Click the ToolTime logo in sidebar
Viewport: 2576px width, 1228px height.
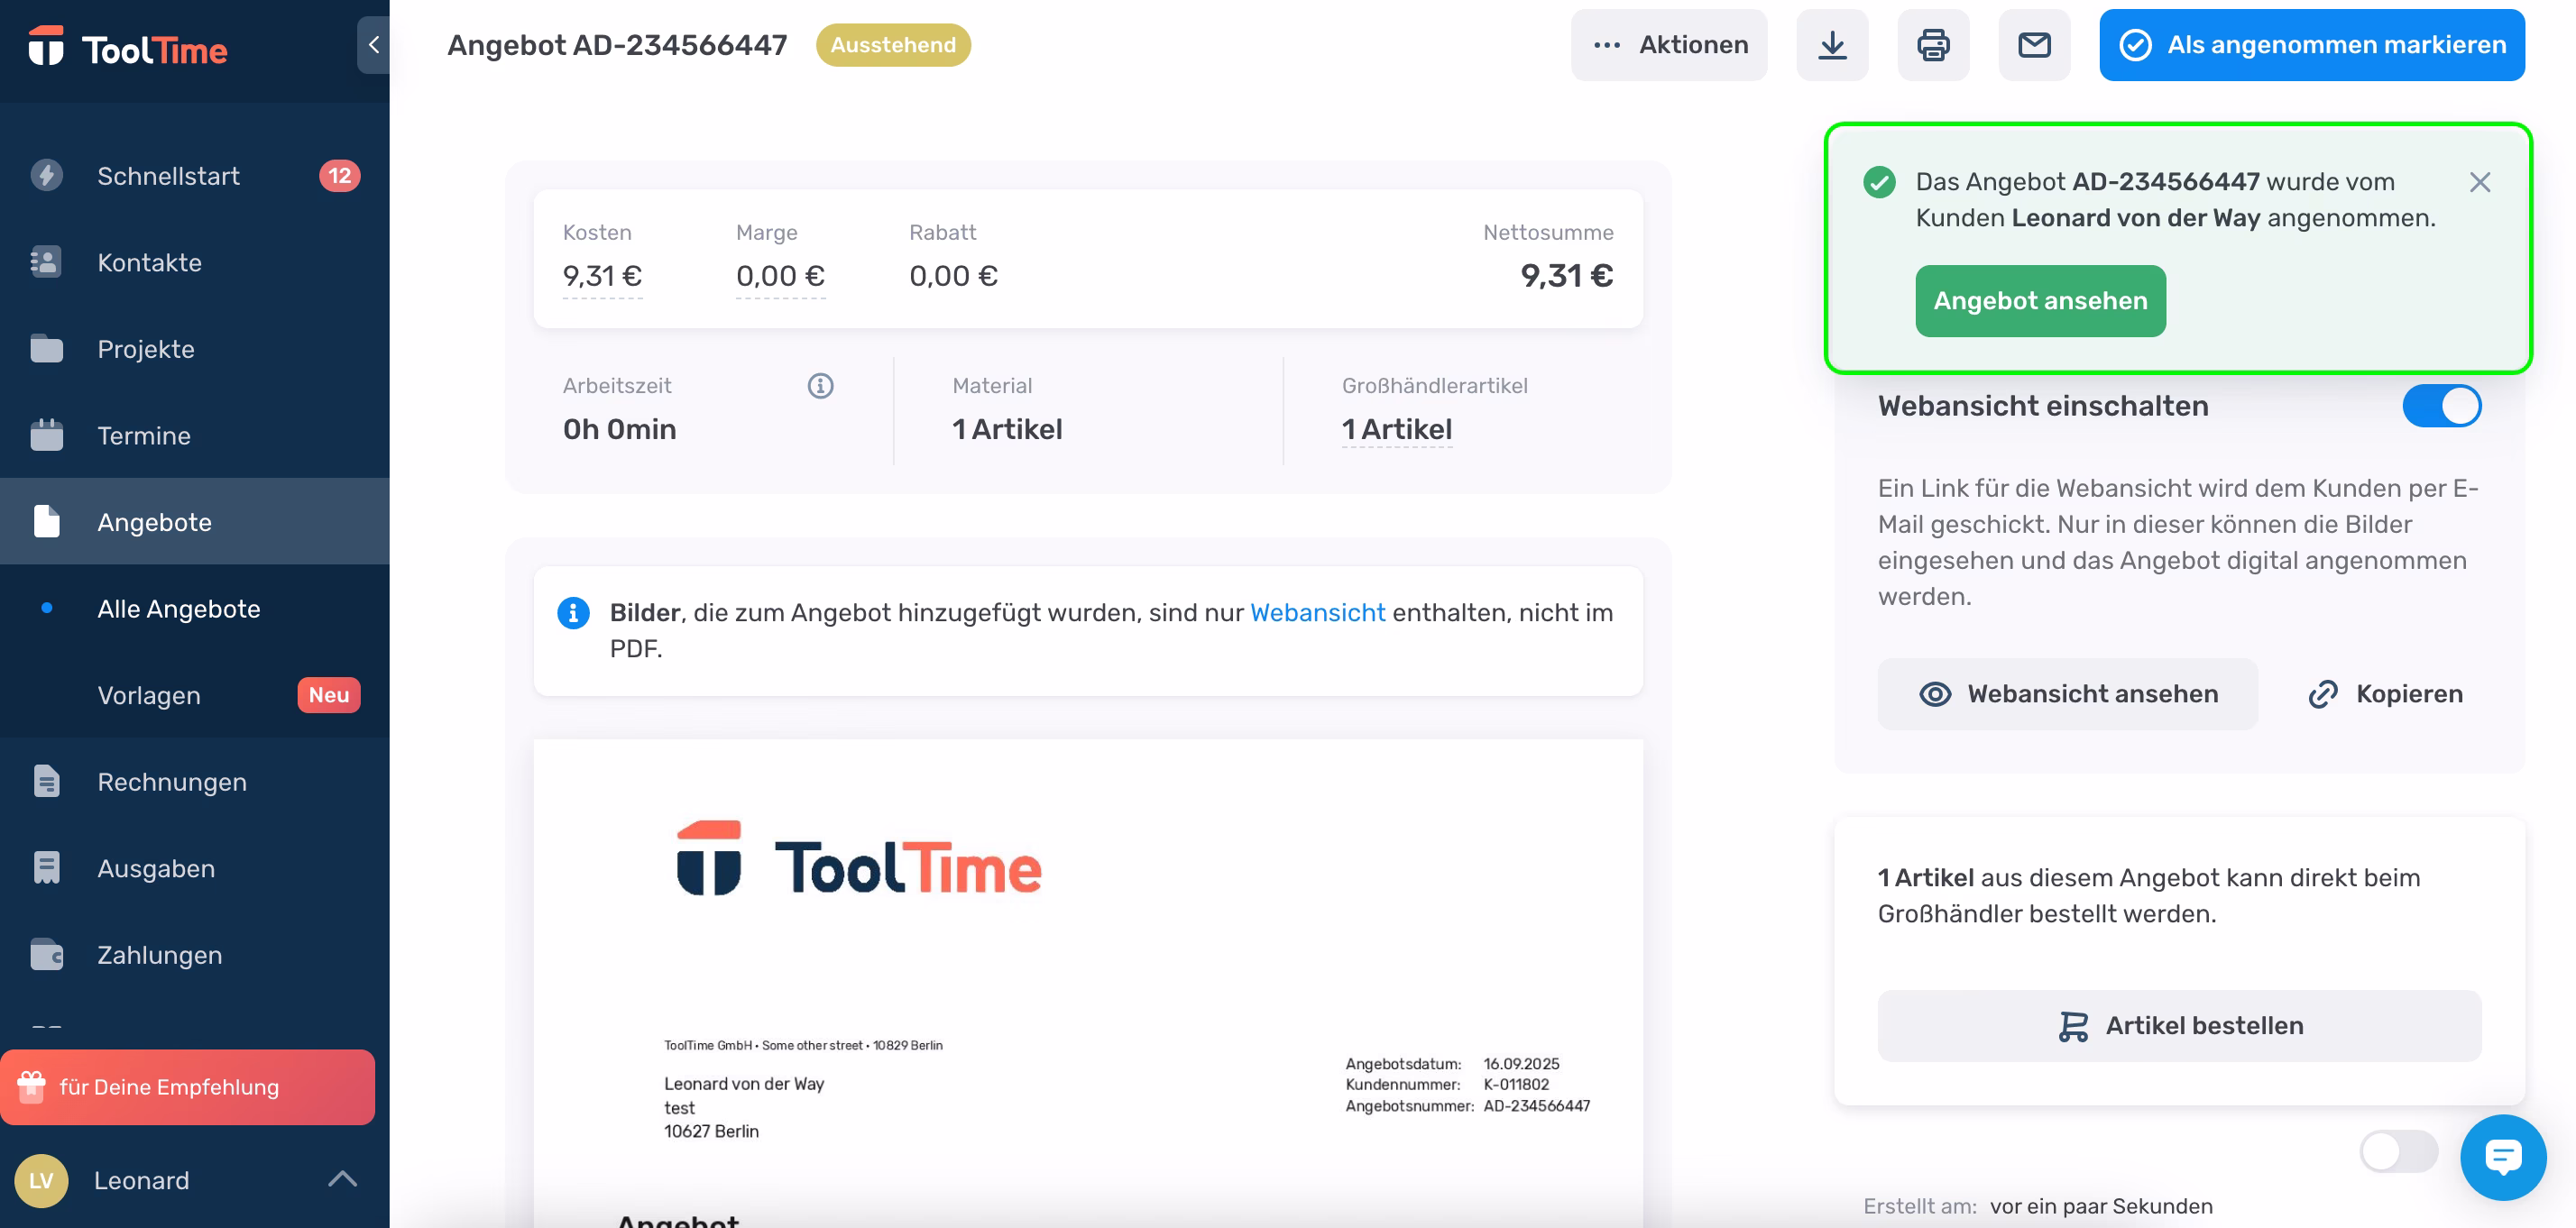(x=128, y=48)
